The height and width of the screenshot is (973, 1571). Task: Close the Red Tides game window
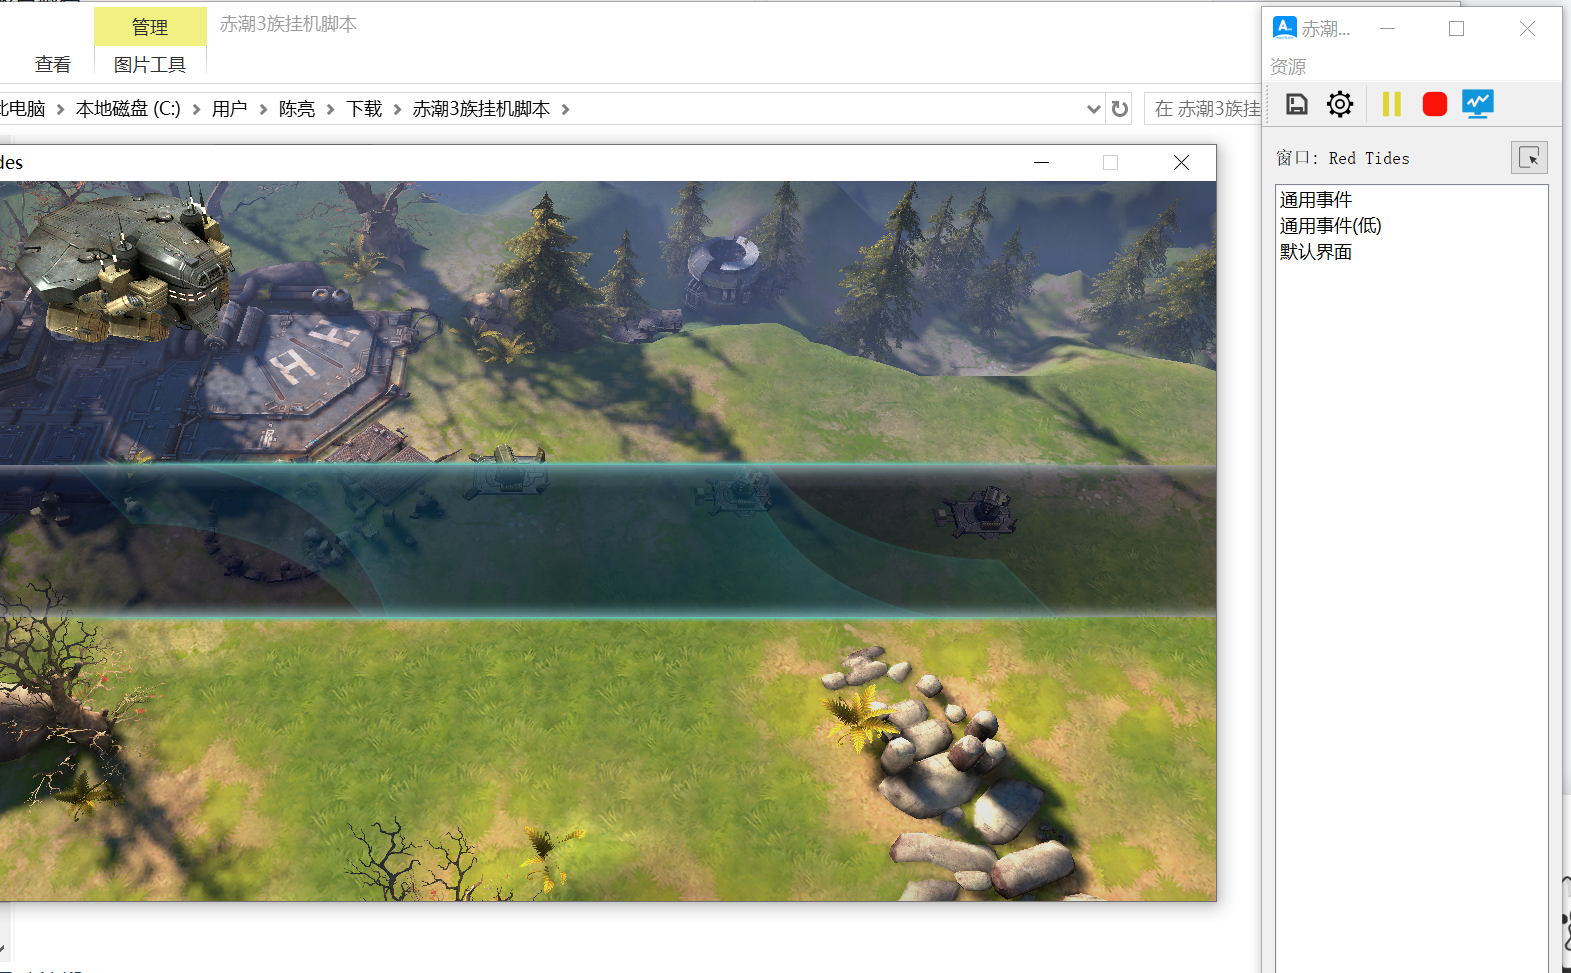pyautogui.click(x=1181, y=162)
